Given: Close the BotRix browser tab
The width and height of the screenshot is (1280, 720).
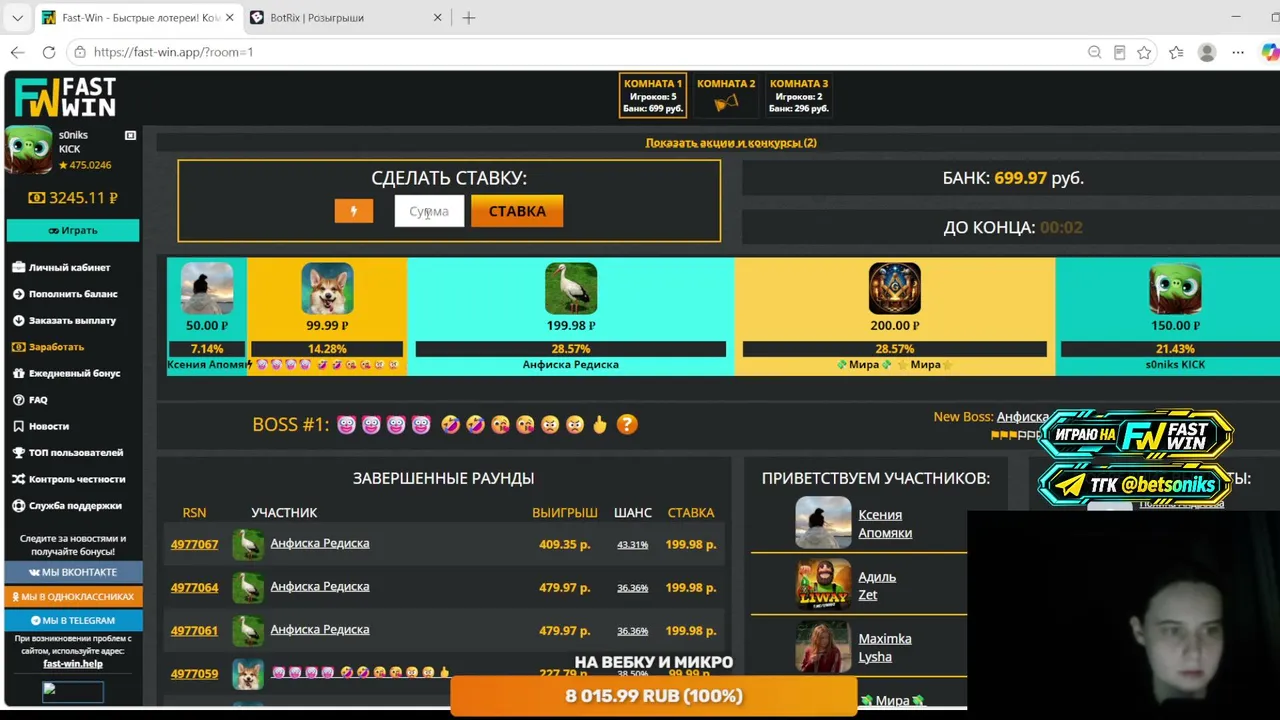Looking at the screenshot, I should [437, 18].
